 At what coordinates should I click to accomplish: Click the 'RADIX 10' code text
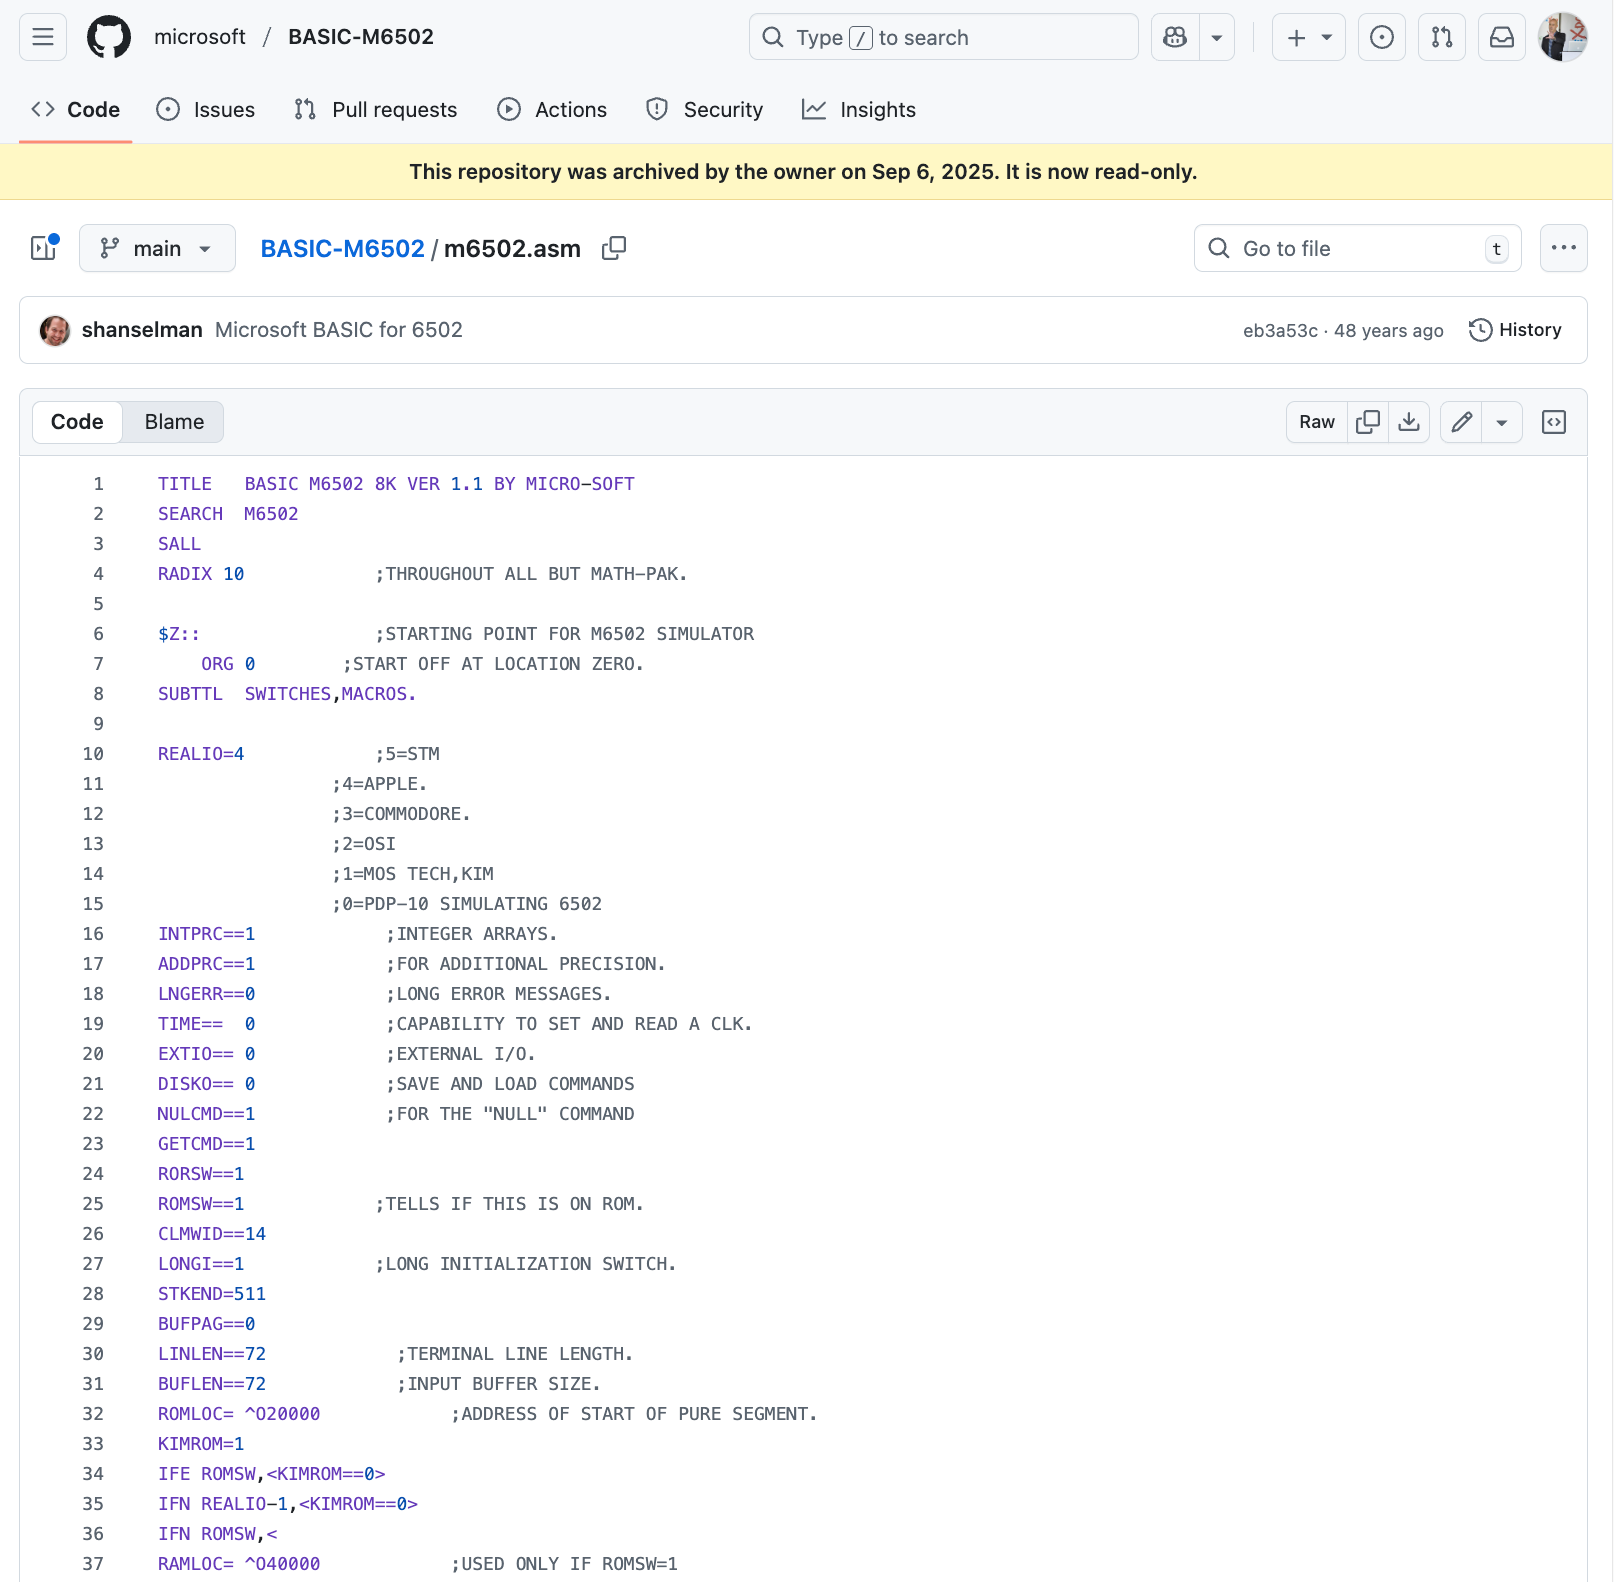[201, 574]
